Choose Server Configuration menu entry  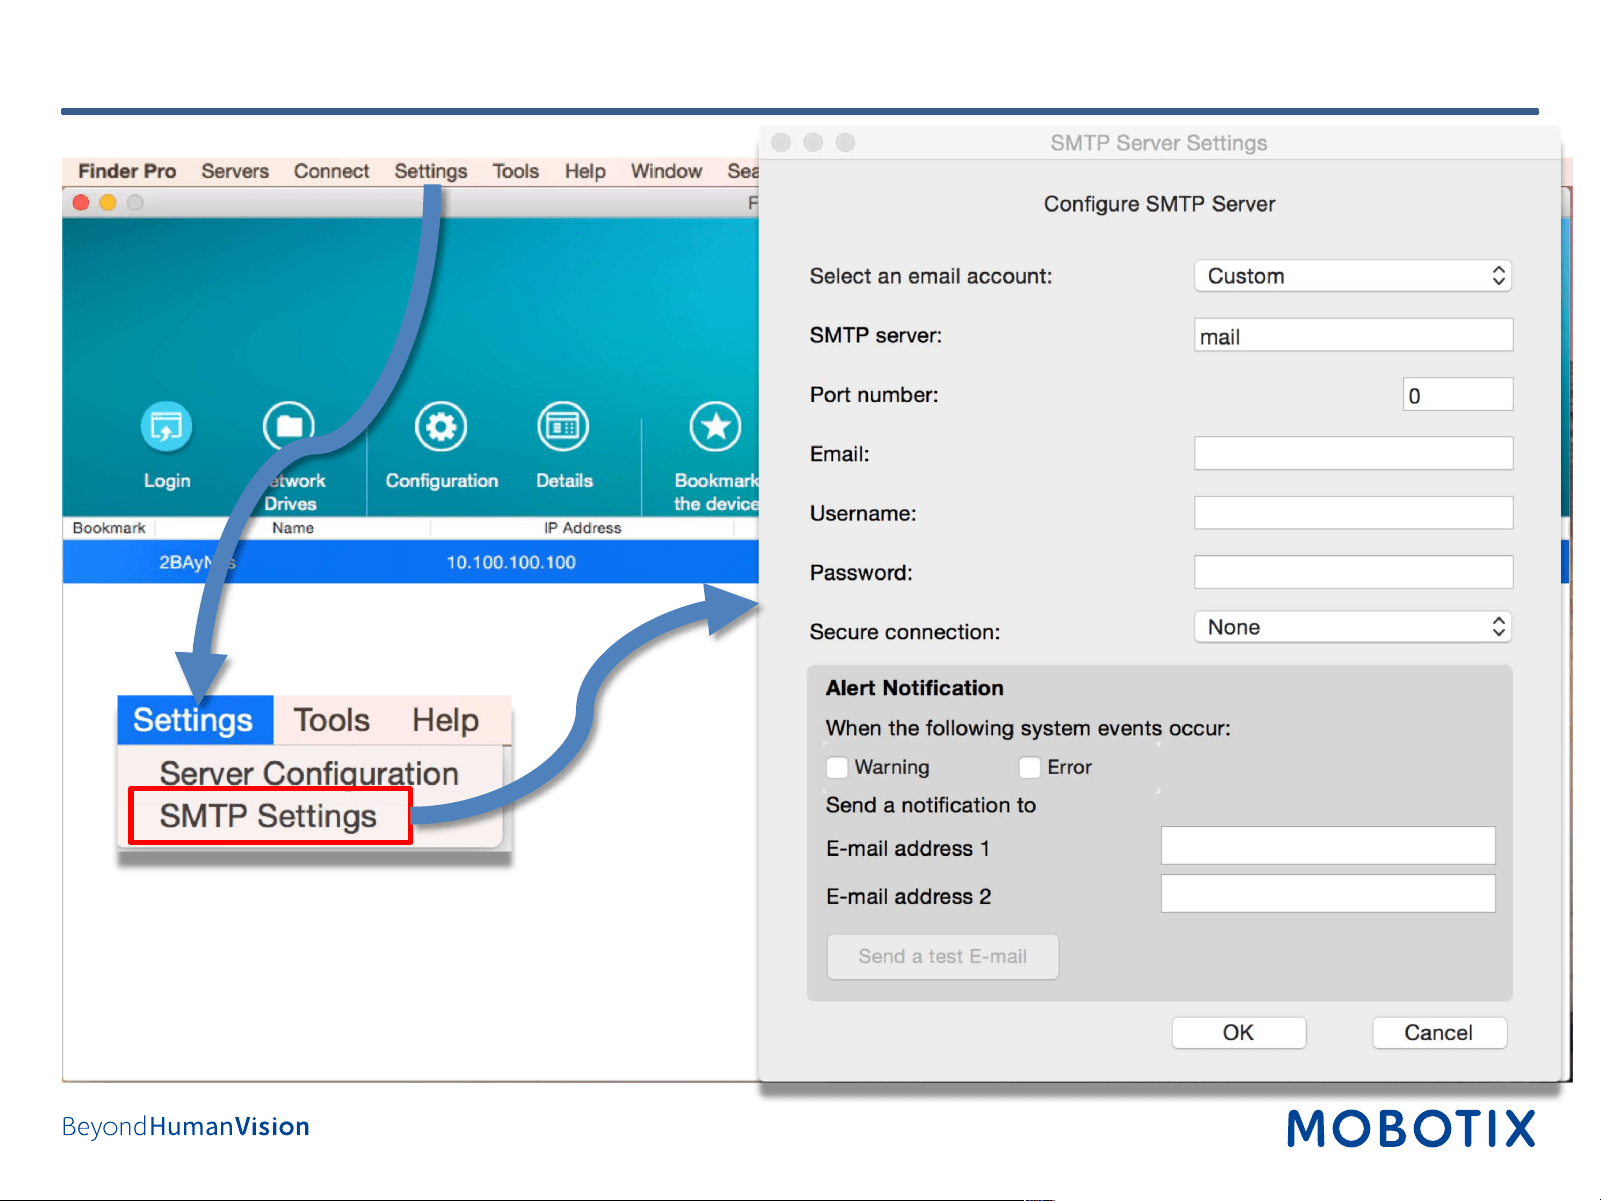309,772
